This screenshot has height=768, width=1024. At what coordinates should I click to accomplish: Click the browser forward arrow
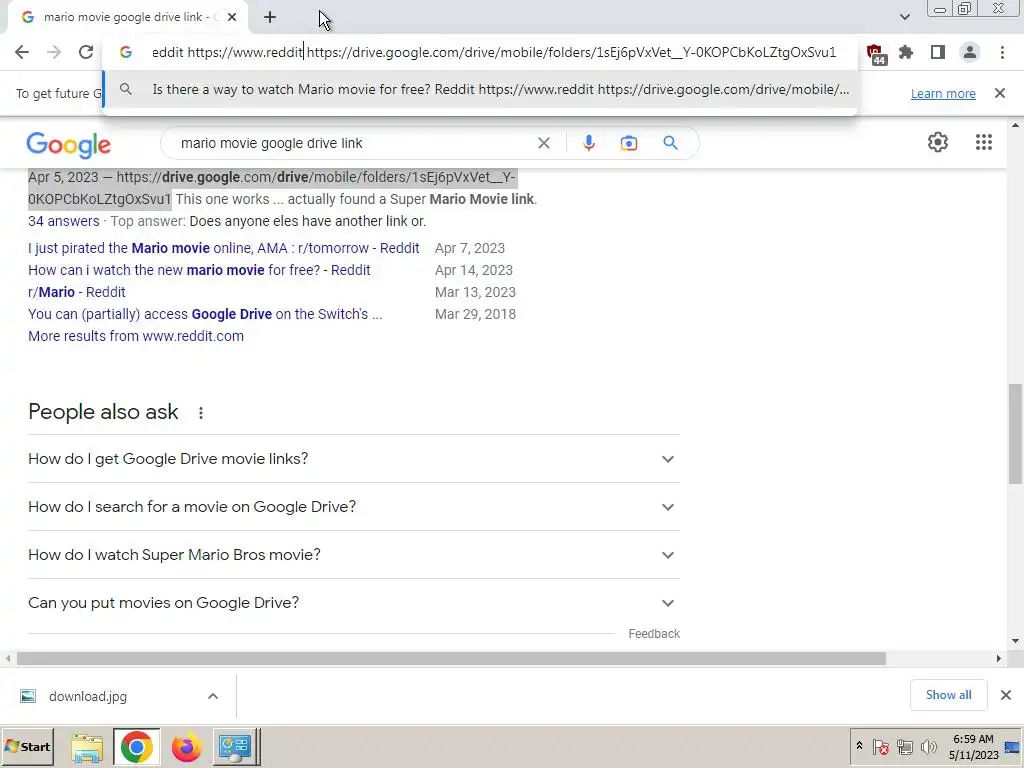coord(54,52)
